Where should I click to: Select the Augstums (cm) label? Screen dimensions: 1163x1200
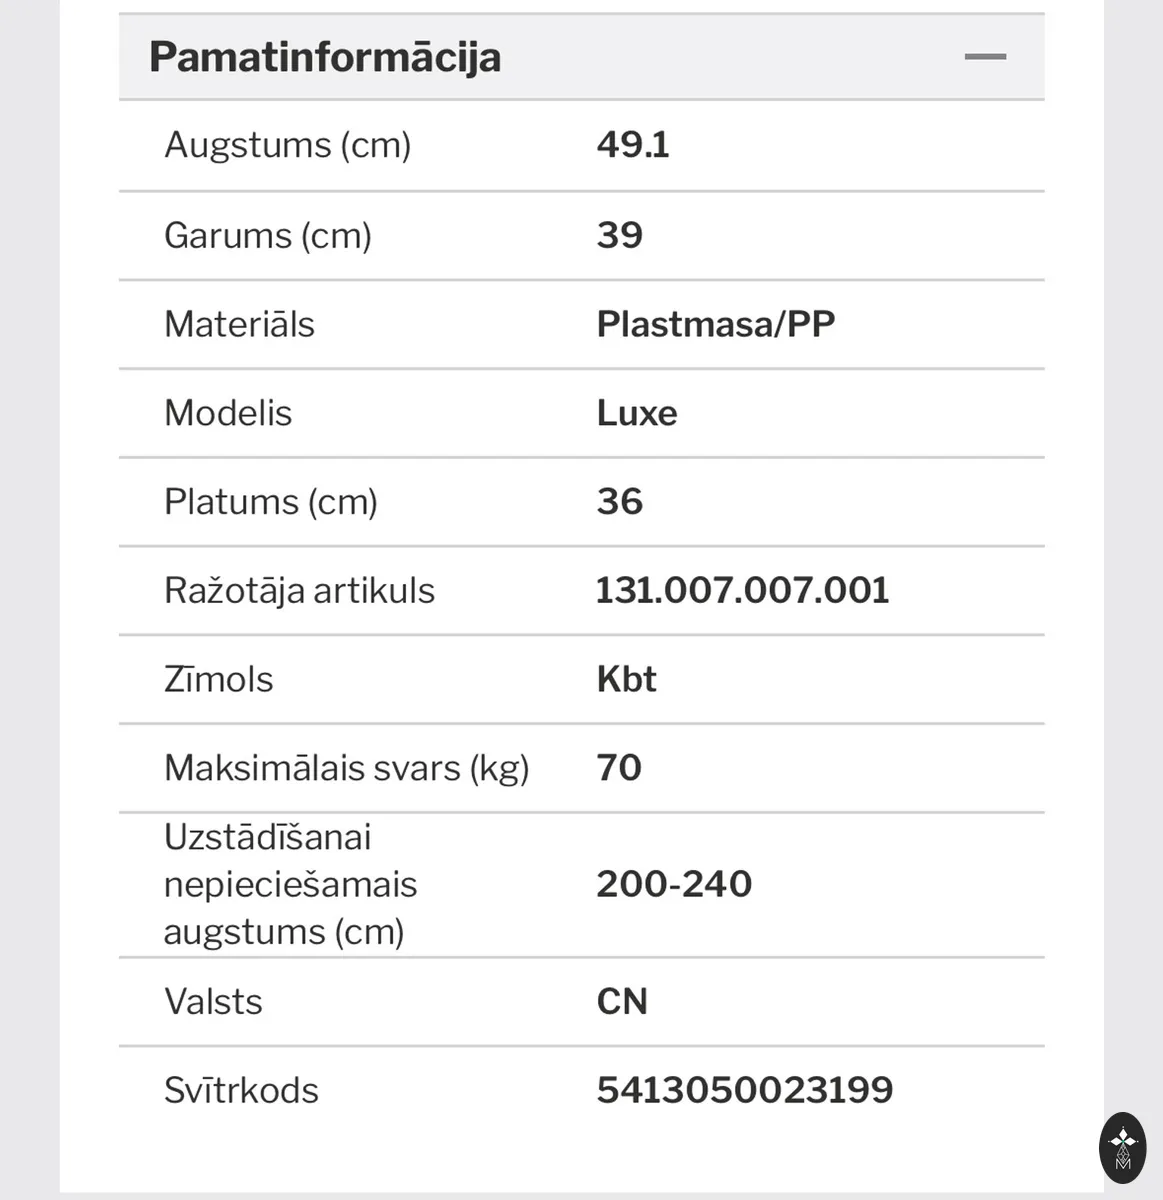pos(288,145)
